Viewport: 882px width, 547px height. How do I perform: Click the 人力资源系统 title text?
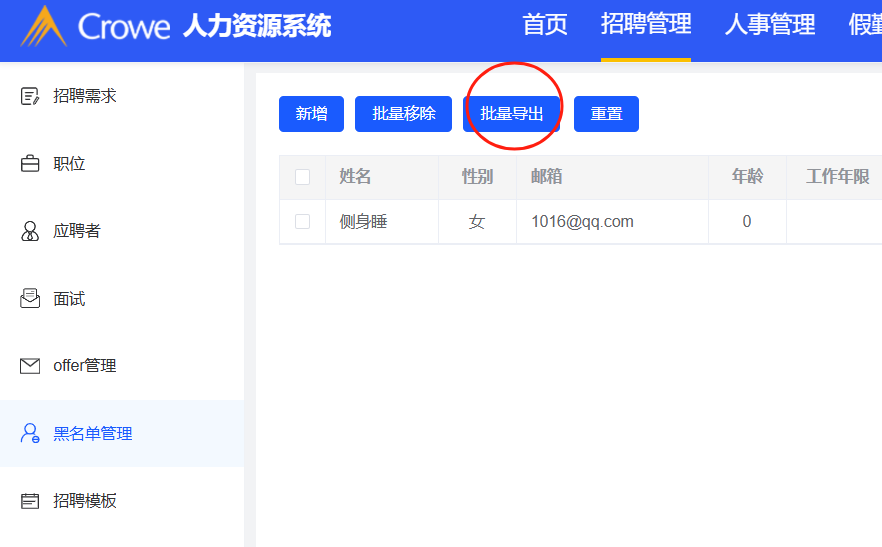[x=257, y=26]
